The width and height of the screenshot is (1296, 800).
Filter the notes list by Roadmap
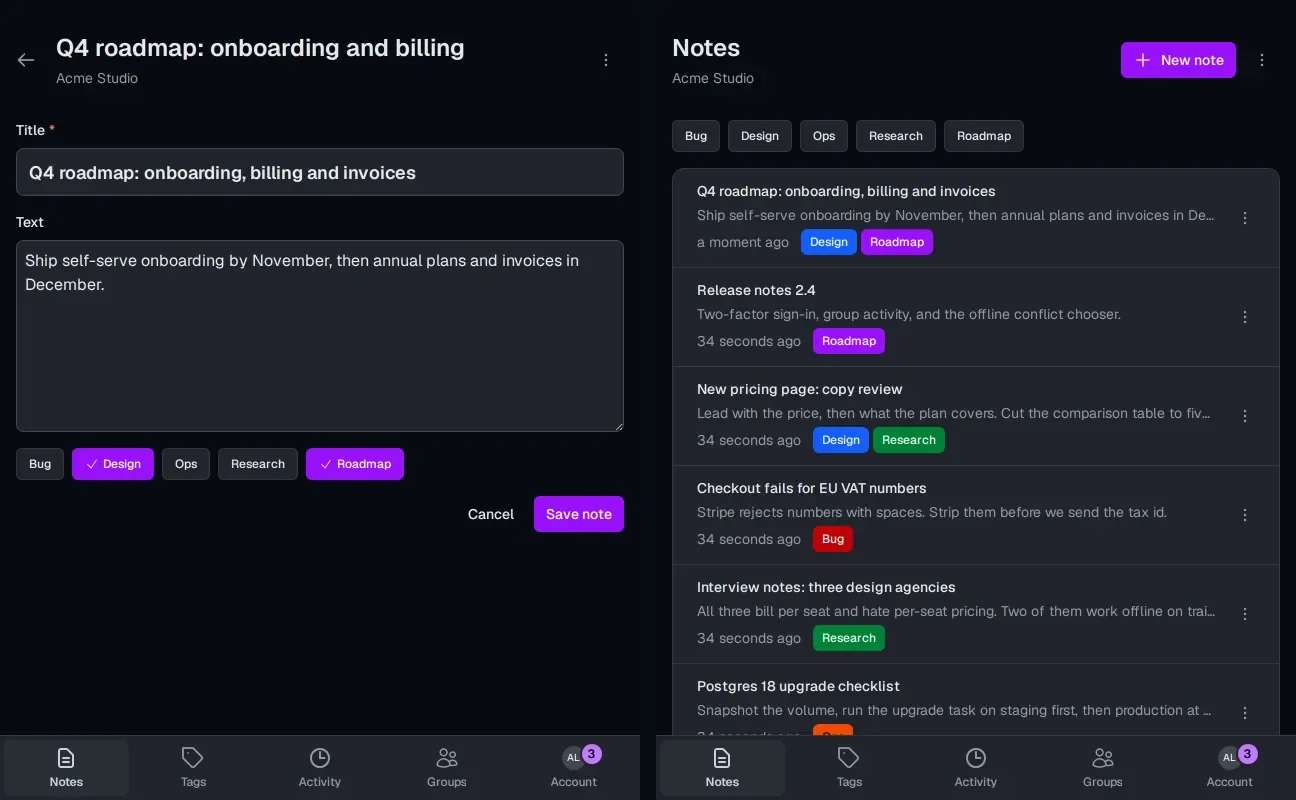(984, 136)
